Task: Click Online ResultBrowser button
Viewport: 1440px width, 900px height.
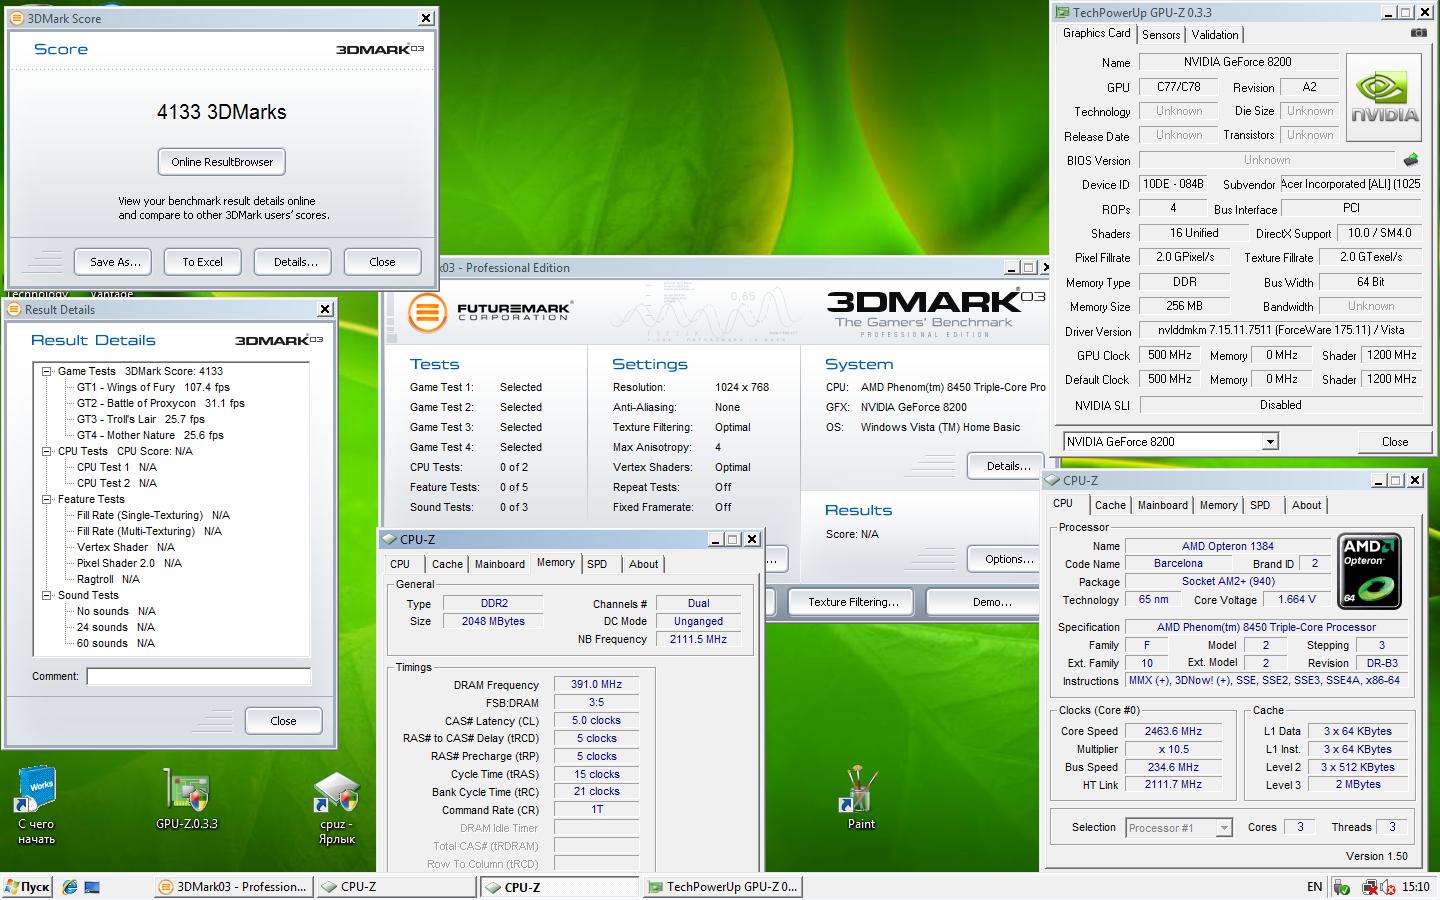Action: [222, 162]
